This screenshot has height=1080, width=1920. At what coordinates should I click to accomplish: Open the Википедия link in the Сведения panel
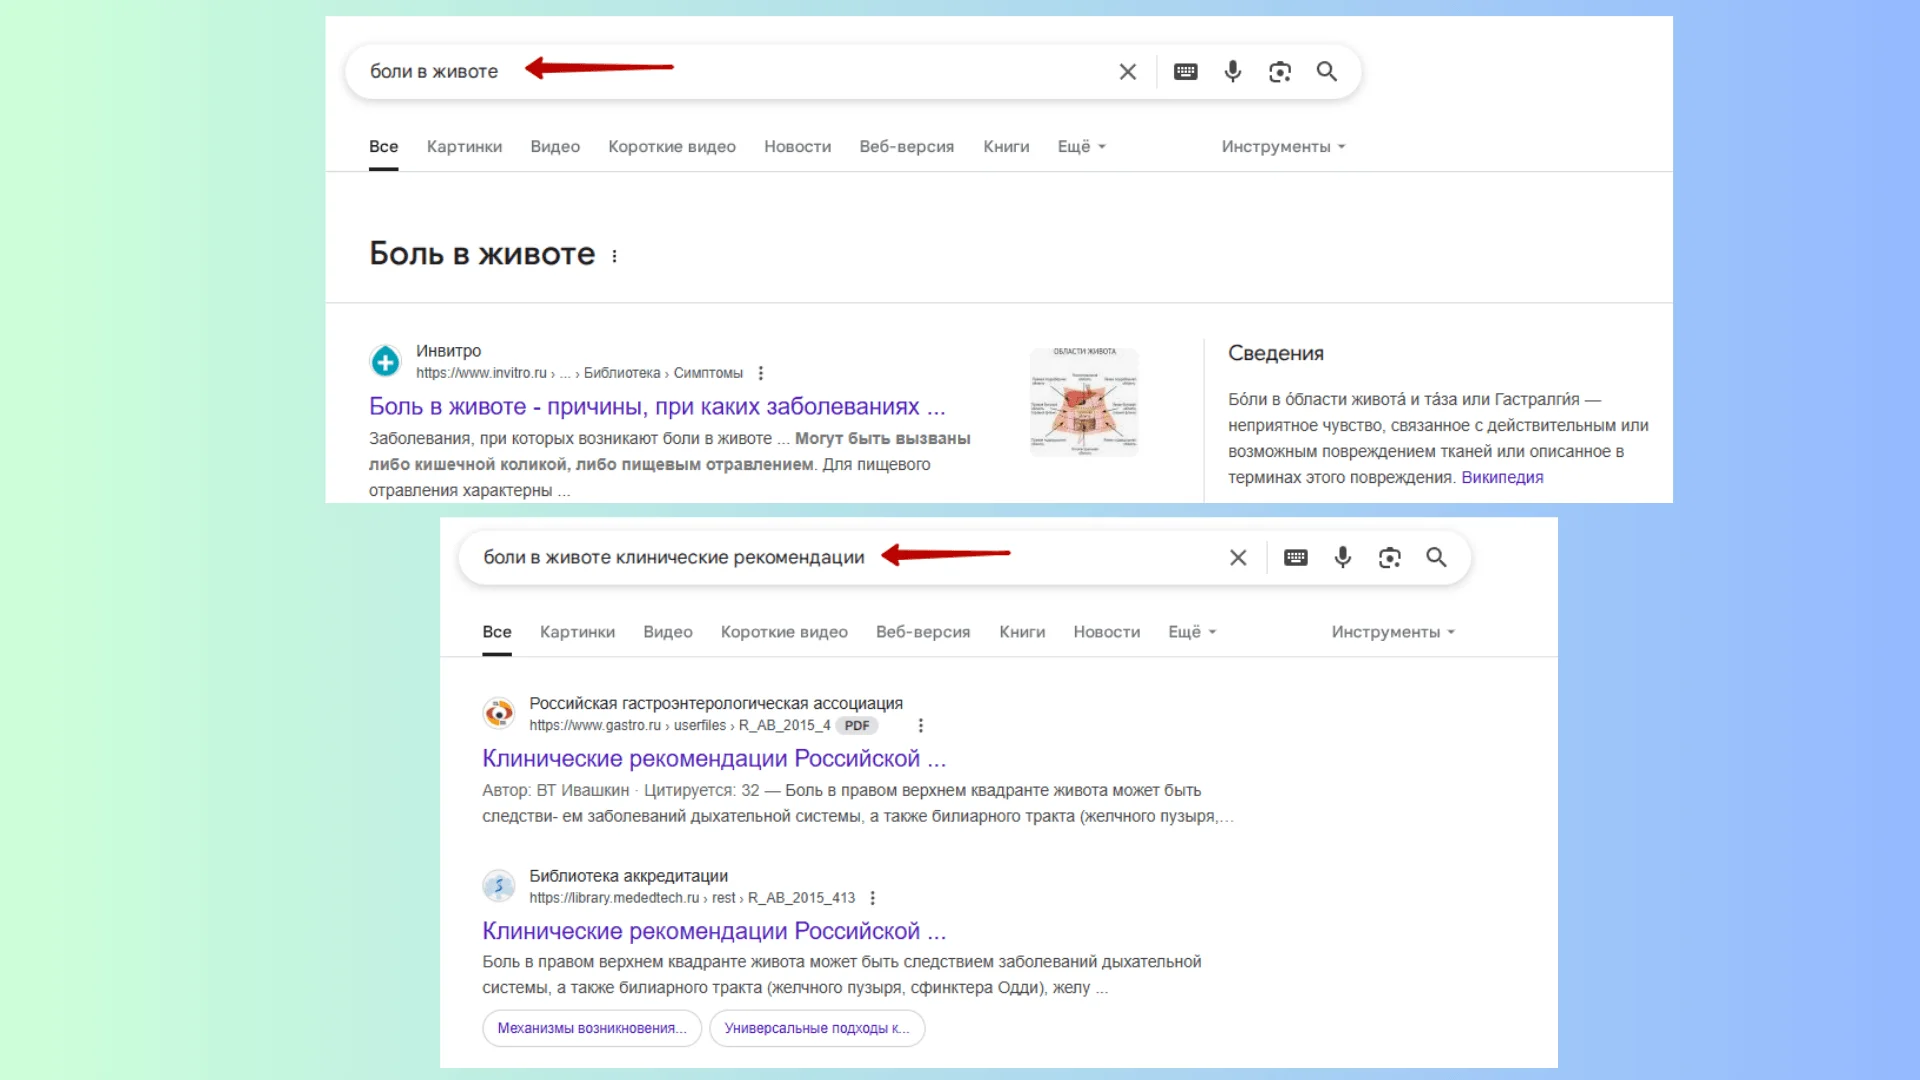click(1501, 478)
